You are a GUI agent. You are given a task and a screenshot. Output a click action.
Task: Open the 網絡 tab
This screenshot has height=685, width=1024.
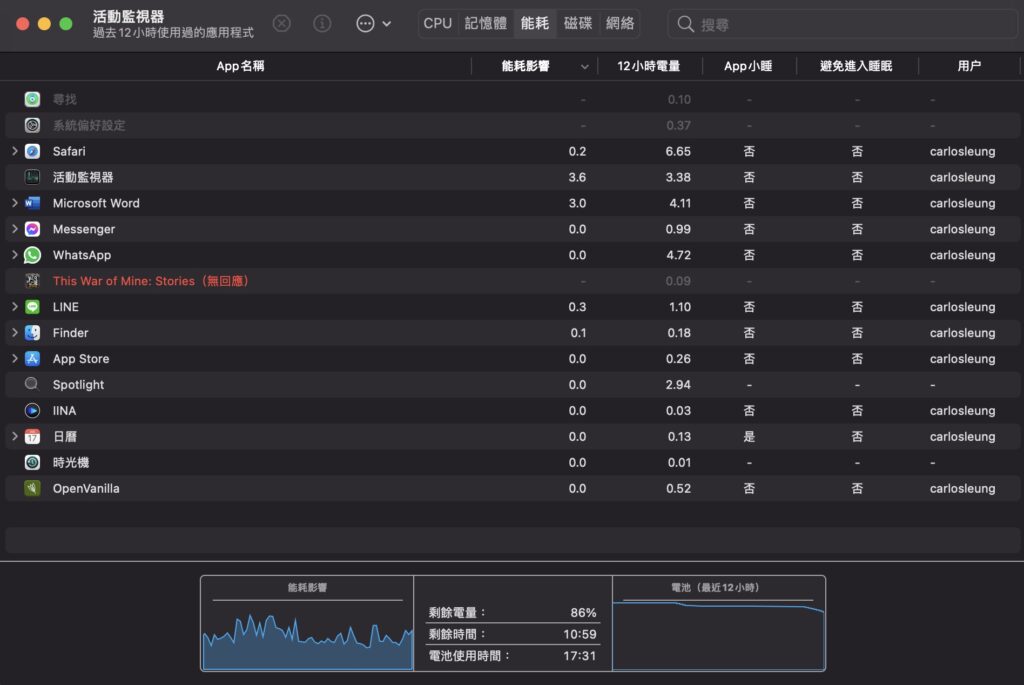pos(620,23)
